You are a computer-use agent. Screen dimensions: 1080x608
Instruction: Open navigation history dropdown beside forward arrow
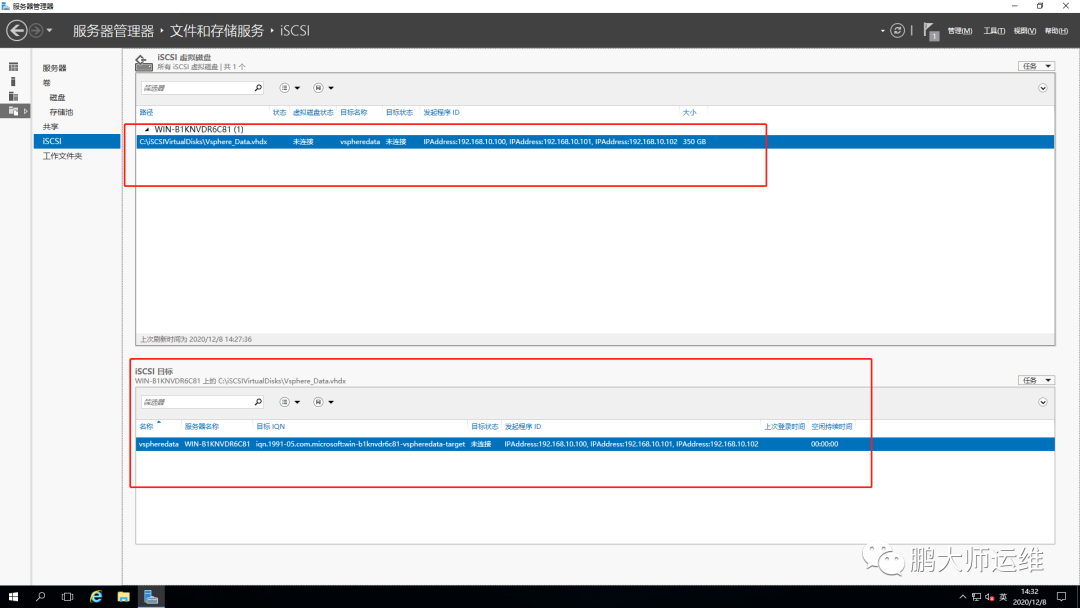50,31
